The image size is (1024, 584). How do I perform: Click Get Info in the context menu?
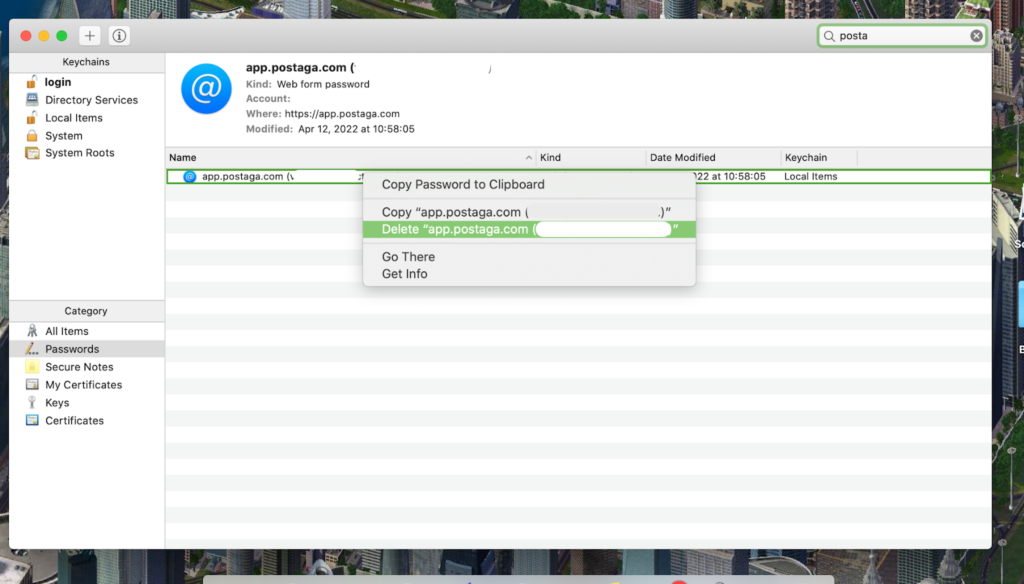coord(405,274)
